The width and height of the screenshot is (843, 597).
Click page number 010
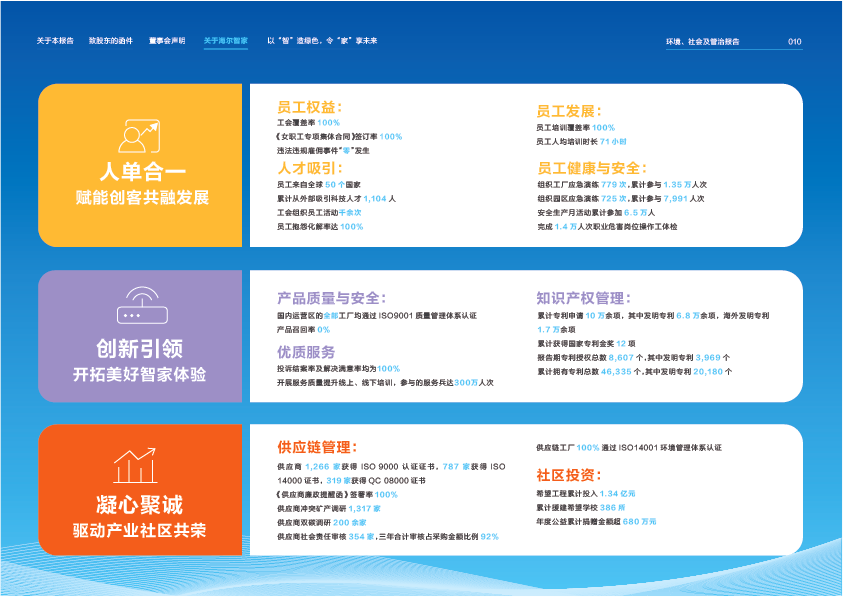click(795, 42)
